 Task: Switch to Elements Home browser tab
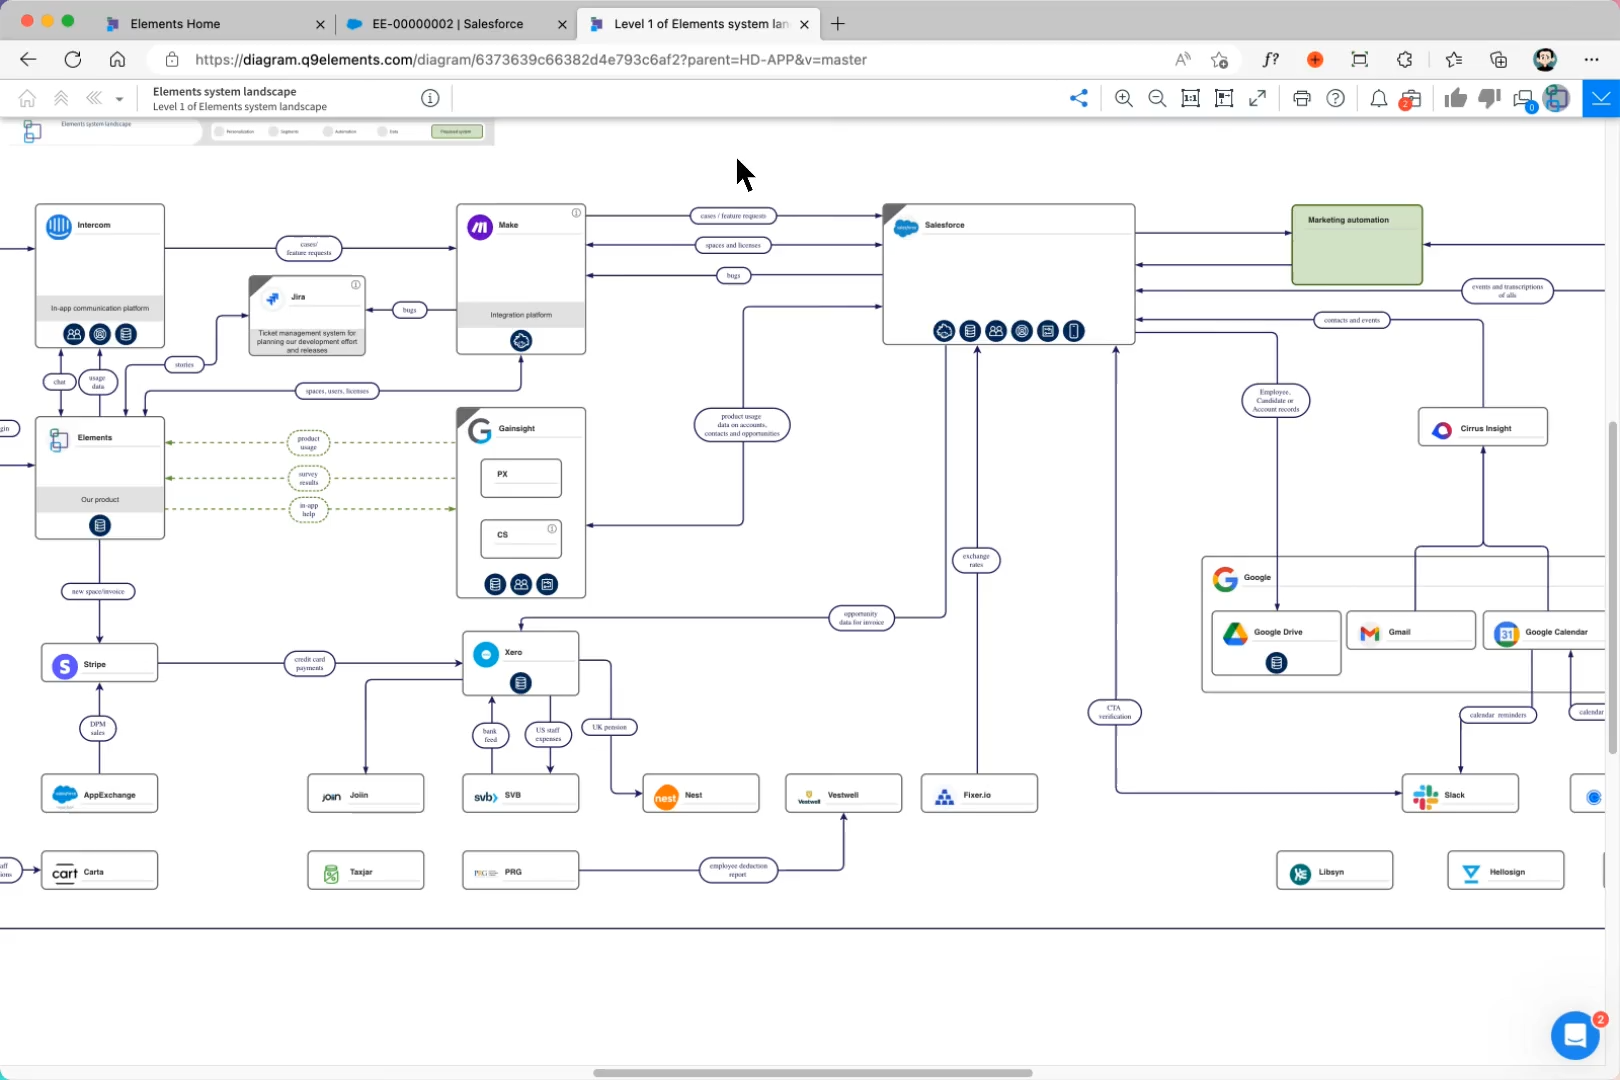point(214,23)
